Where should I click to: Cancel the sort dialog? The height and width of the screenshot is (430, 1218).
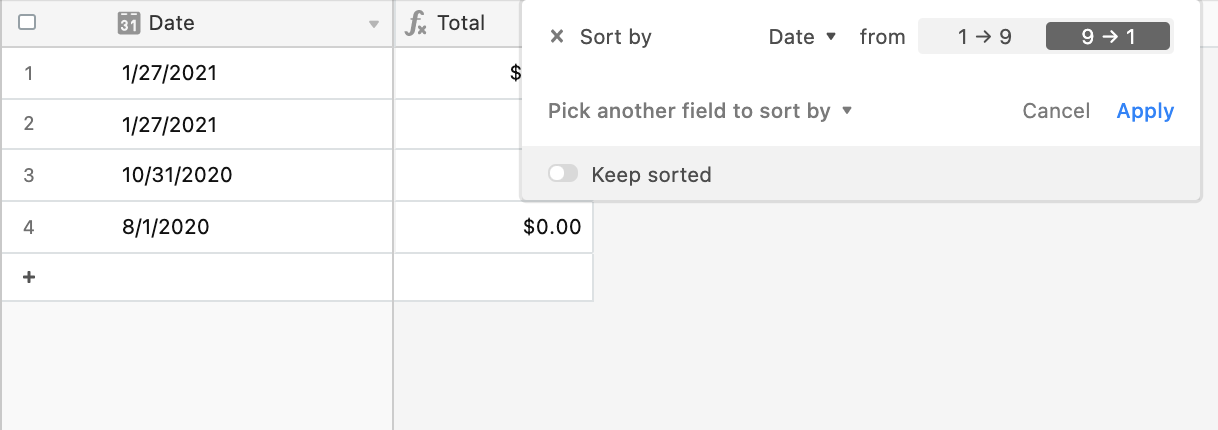[1056, 111]
